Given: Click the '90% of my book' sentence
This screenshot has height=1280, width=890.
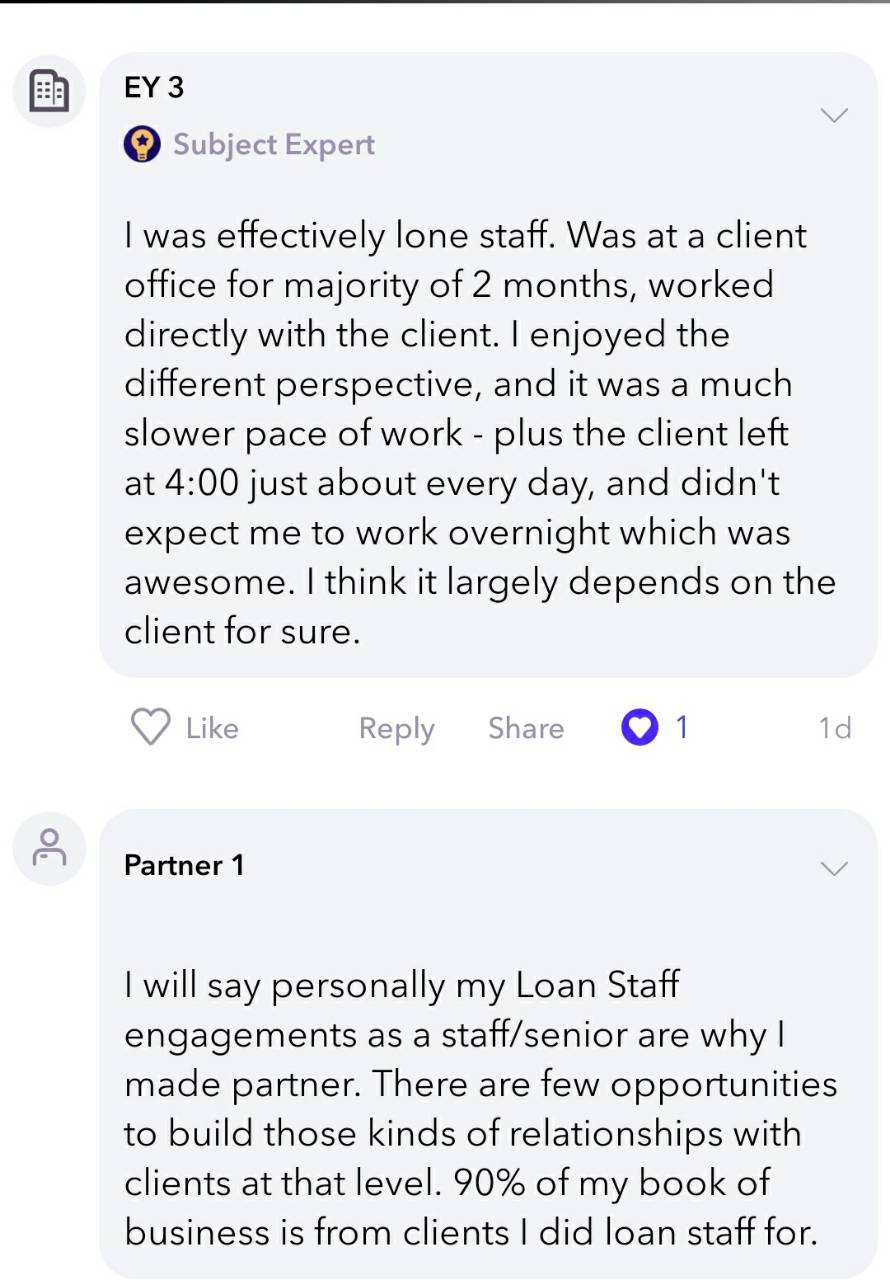Looking at the screenshot, I should pos(471,1207).
